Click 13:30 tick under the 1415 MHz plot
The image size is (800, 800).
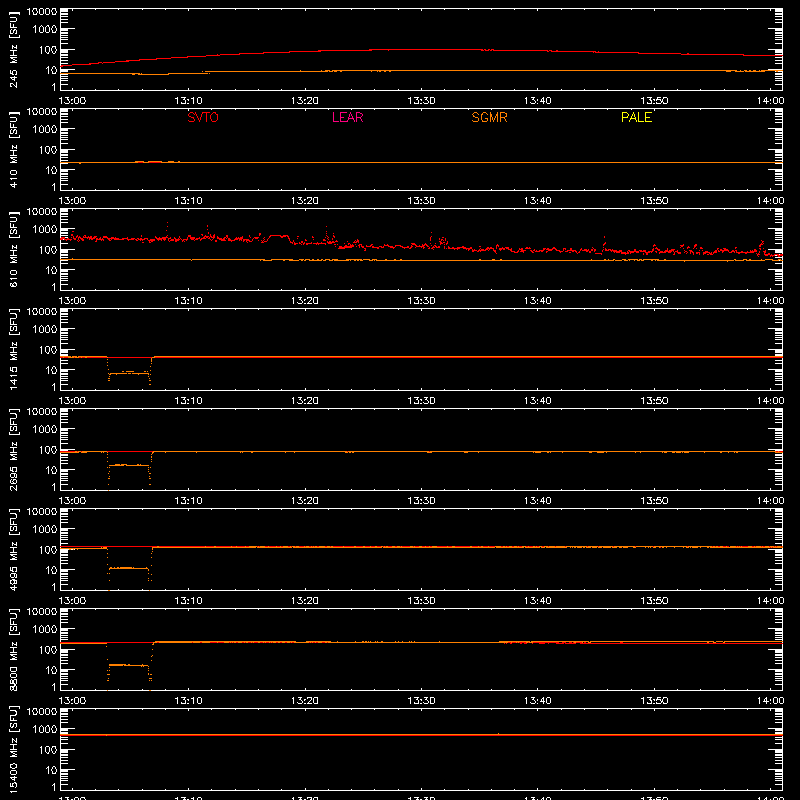[x=421, y=401]
